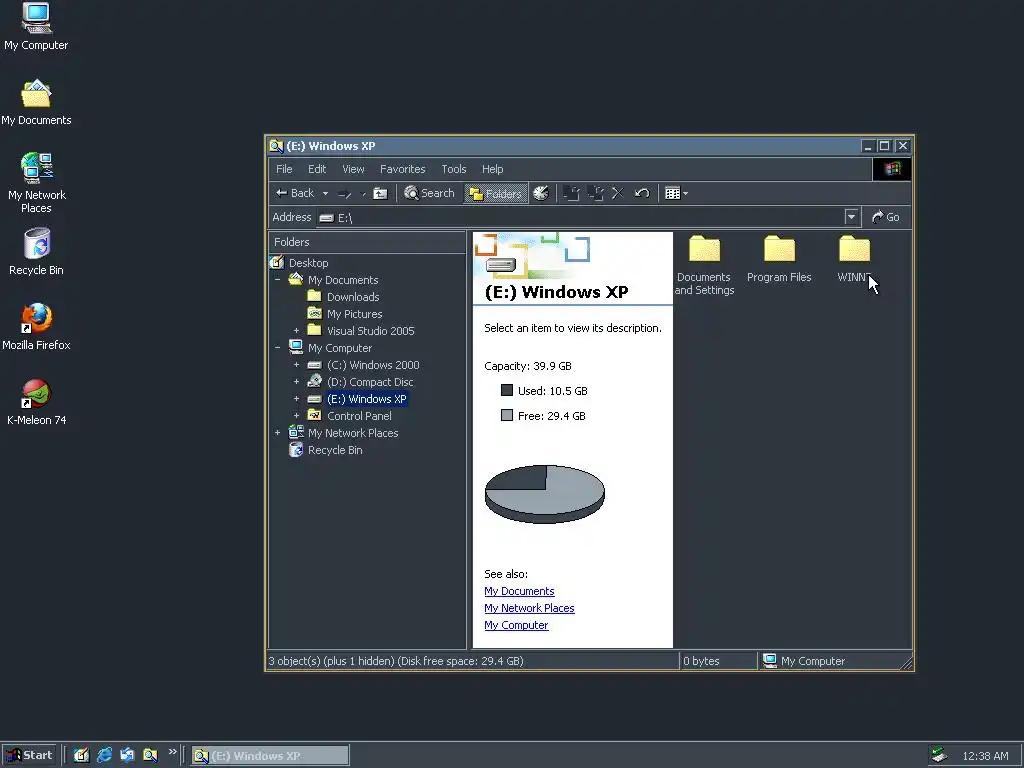Click the Back button
Screen dimensions: 1024x768
pos(295,193)
